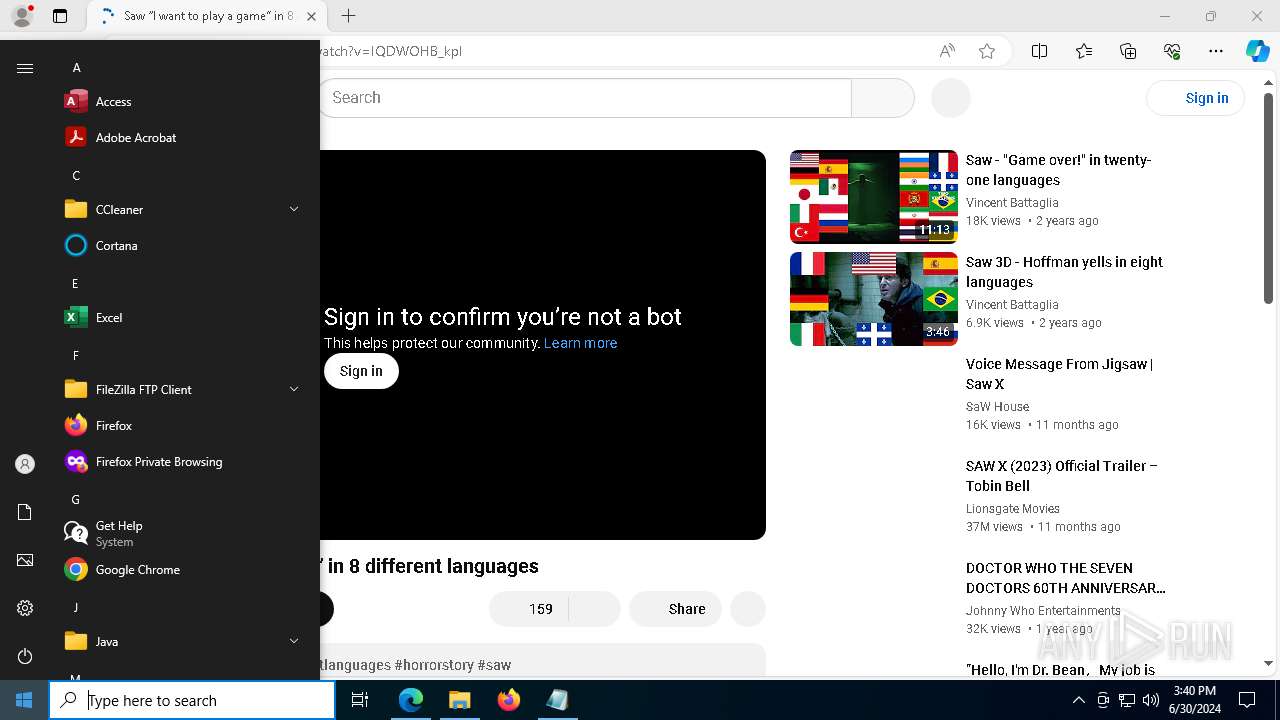Open the Edge Favorites list

pos(1083,51)
